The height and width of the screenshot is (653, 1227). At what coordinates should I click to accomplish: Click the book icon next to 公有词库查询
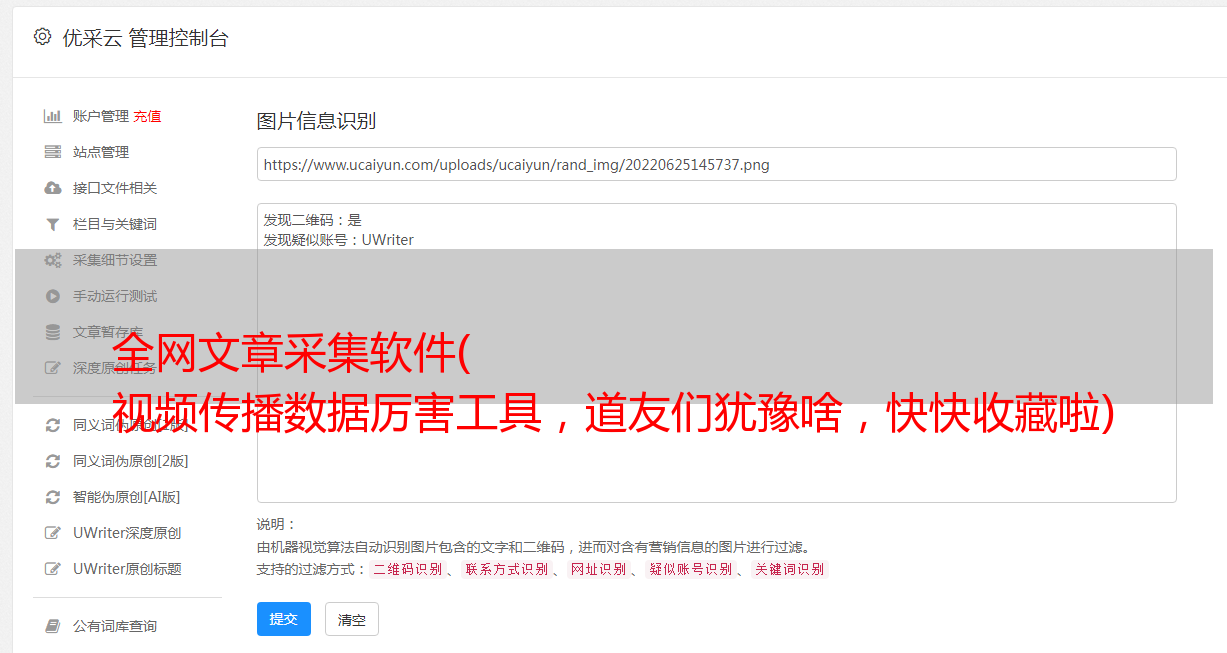pyautogui.click(x=53, y=626)
